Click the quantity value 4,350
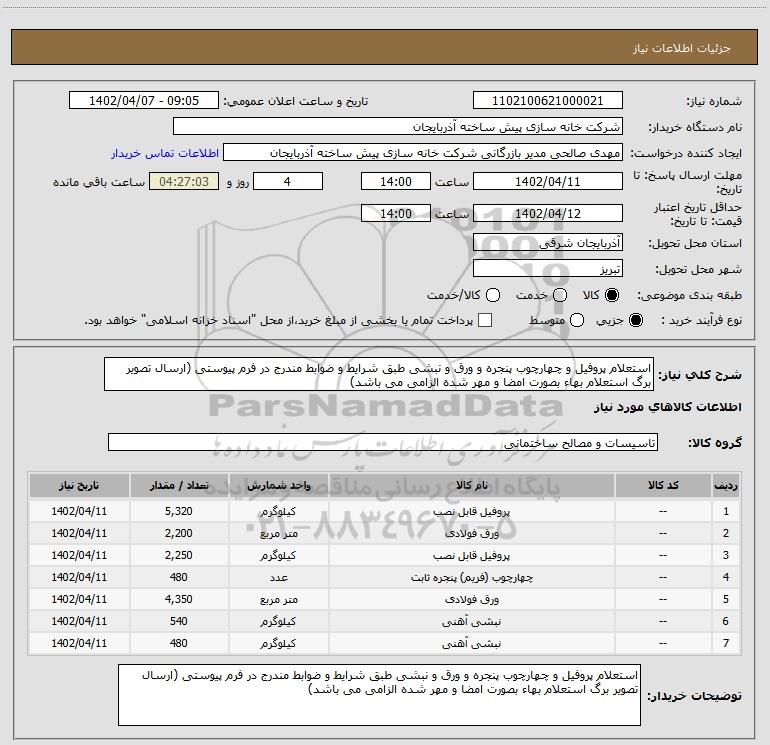 179,599
